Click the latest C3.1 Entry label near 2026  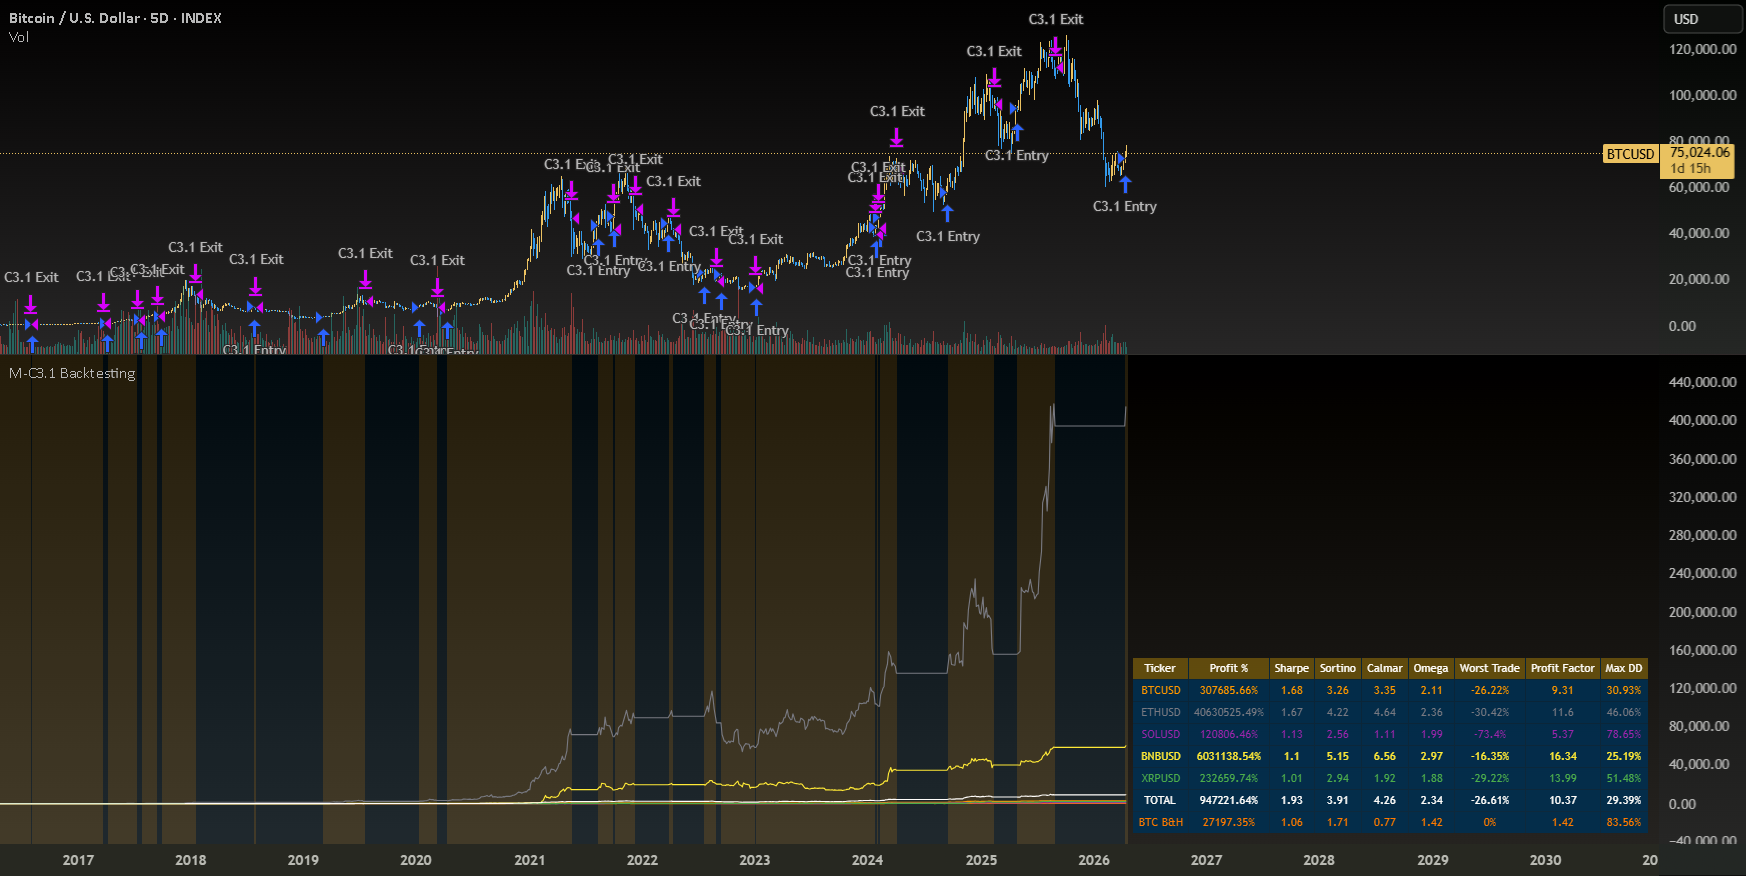point(1124,206)
